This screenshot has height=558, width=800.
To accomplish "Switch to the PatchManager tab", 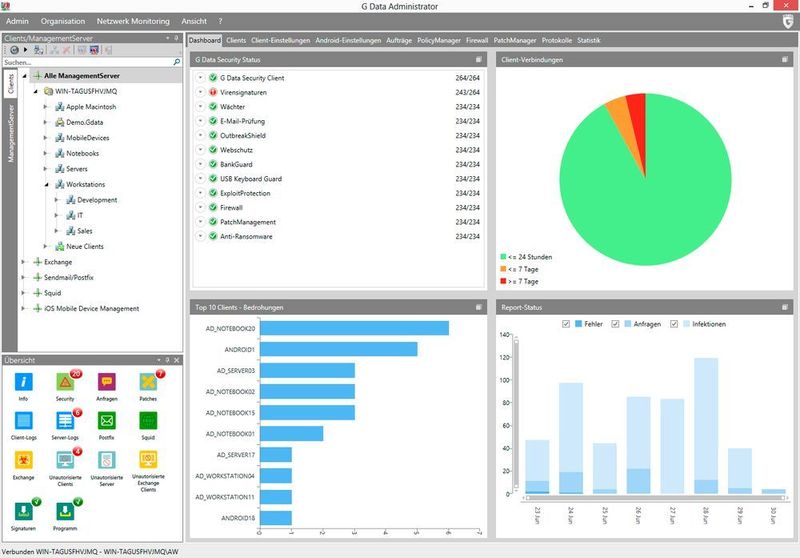I will click(x=515, y=40).
